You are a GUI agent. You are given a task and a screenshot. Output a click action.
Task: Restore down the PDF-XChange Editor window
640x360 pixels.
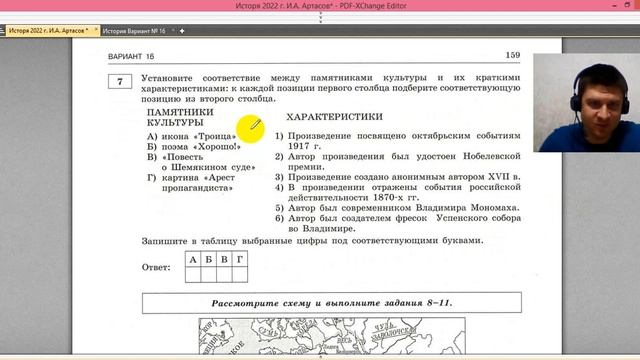point(627,5)
